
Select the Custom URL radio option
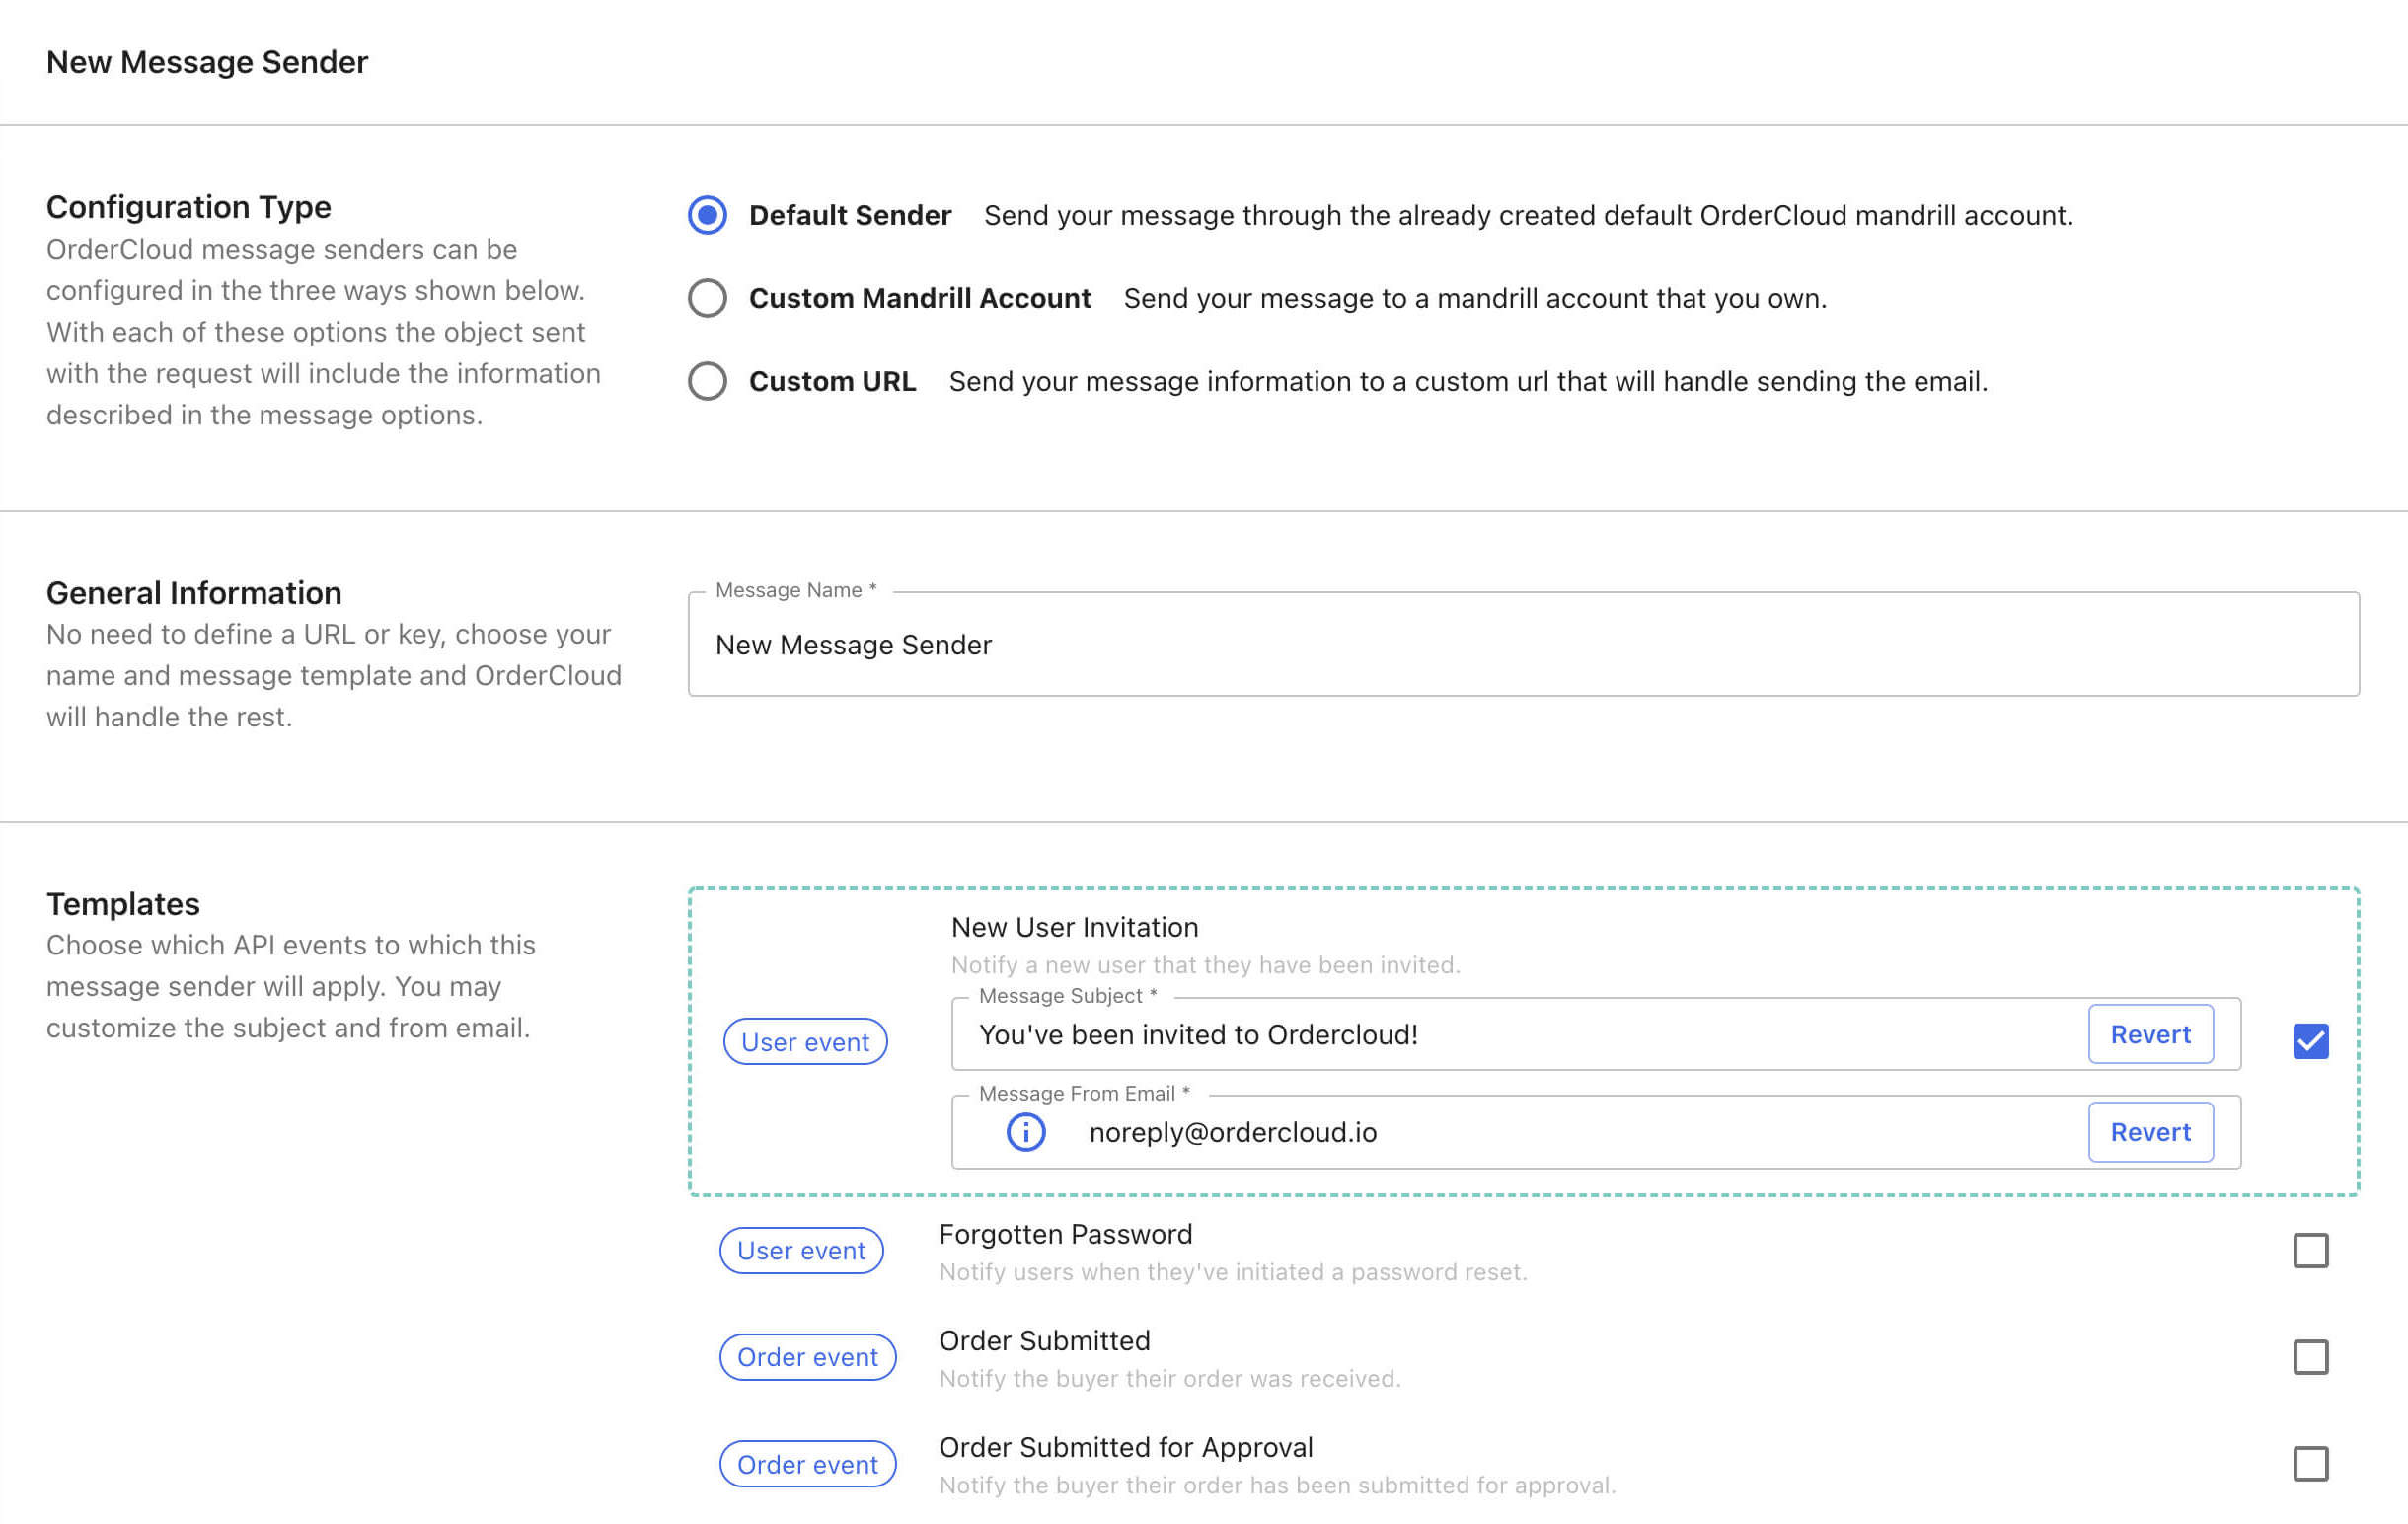pos(707,381)
